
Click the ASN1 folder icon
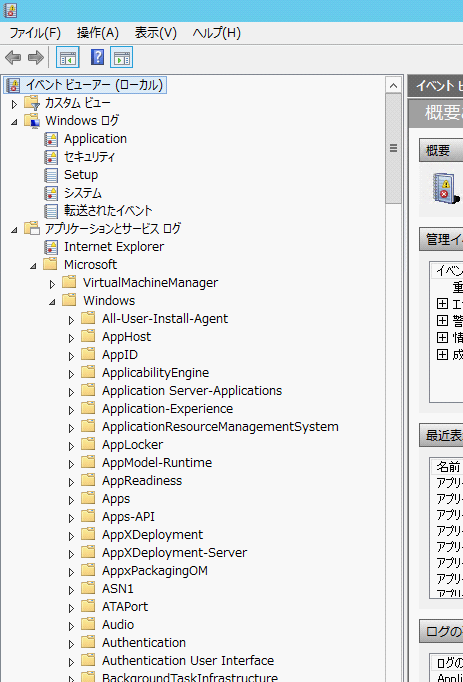88,588
